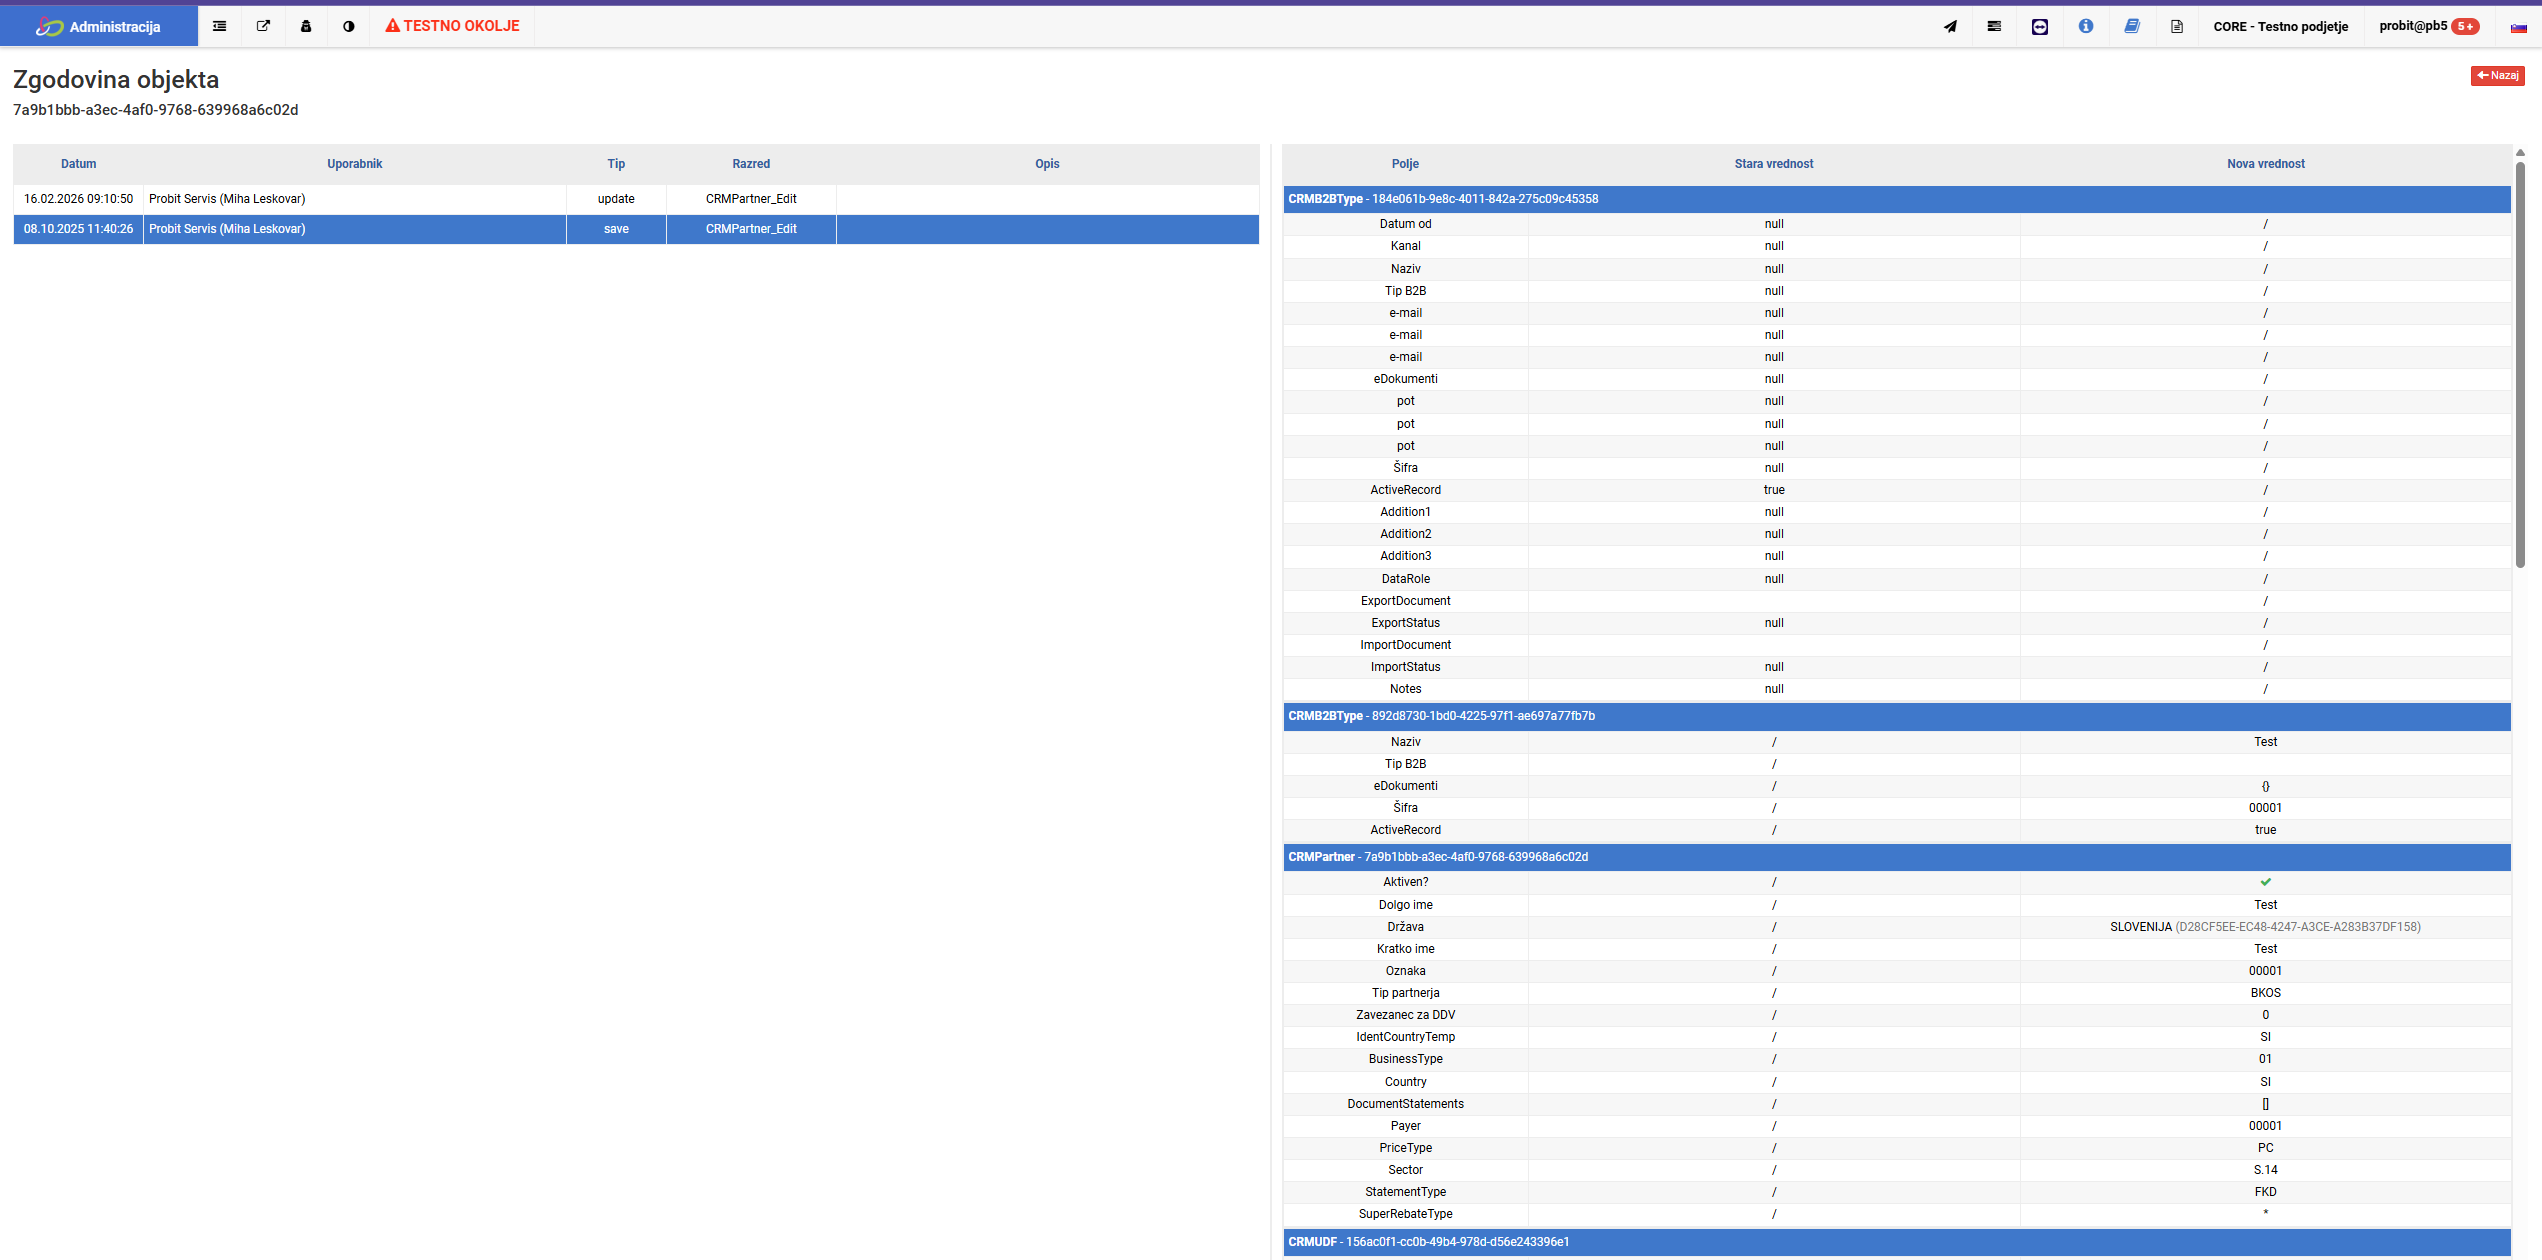
Task: Click the paper plane send icon
Action: 1950,26
